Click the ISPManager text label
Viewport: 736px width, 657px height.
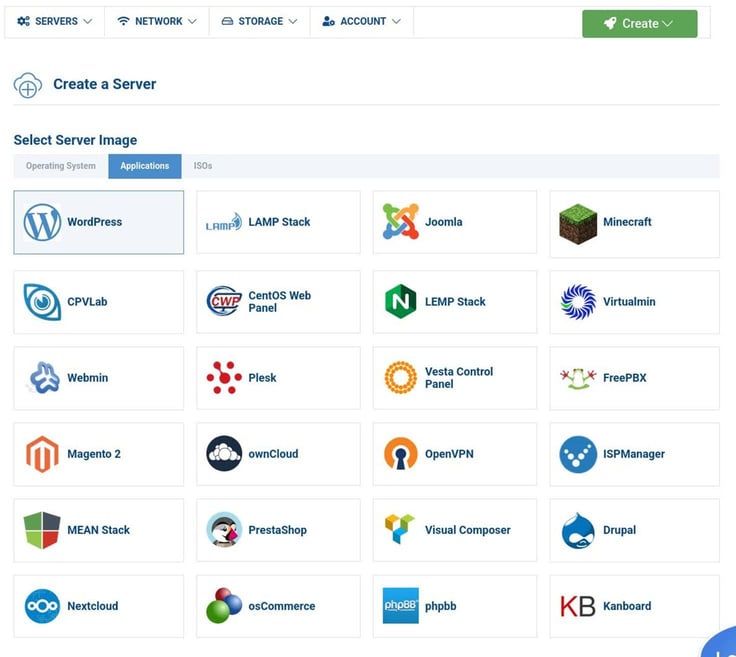pyautogui.click(x=634, y=454)
